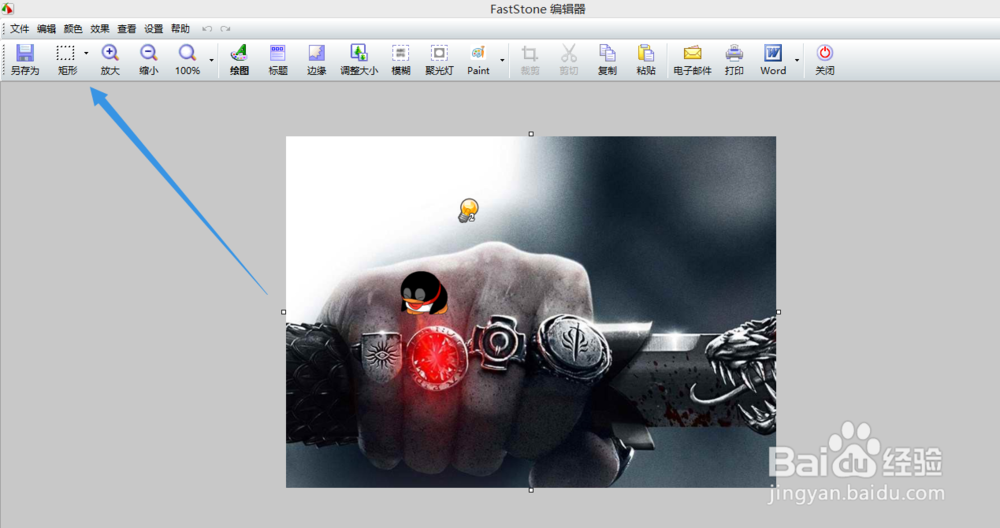Click the Cut (剪切) scissors icon

[568, 53]
